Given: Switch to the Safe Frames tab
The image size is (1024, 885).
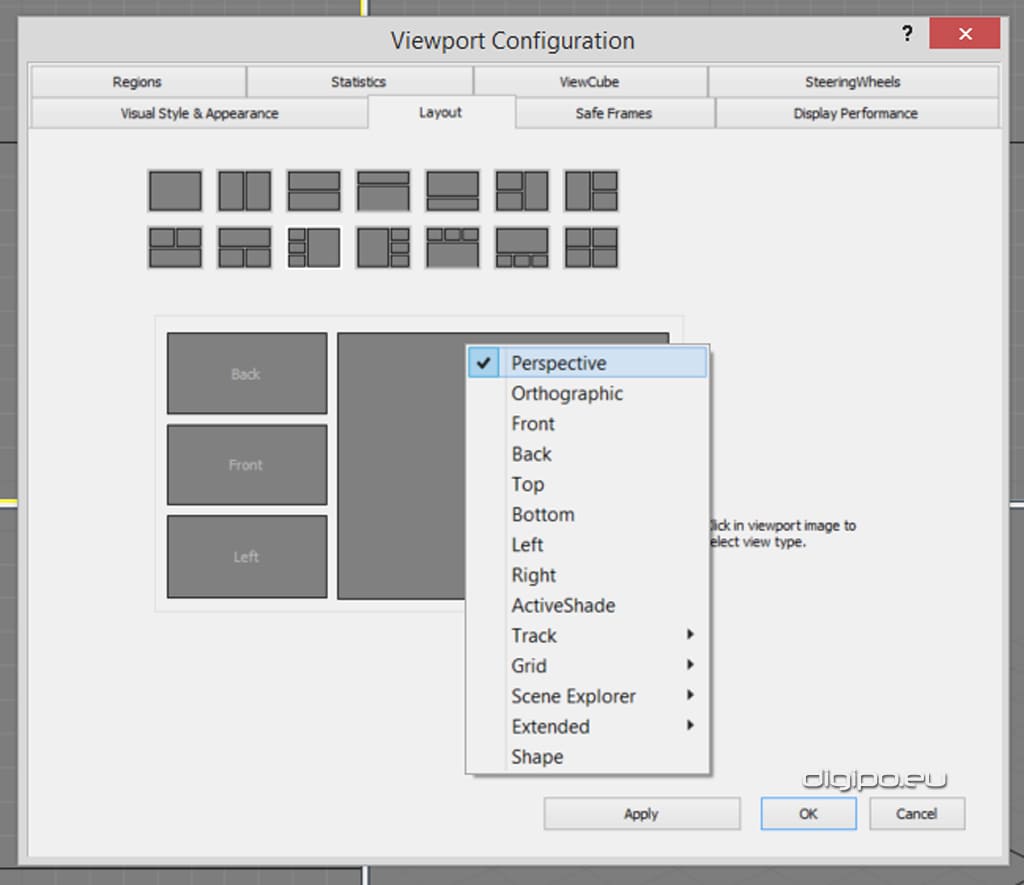Looking at the screenshot, I should pos(614,113).
